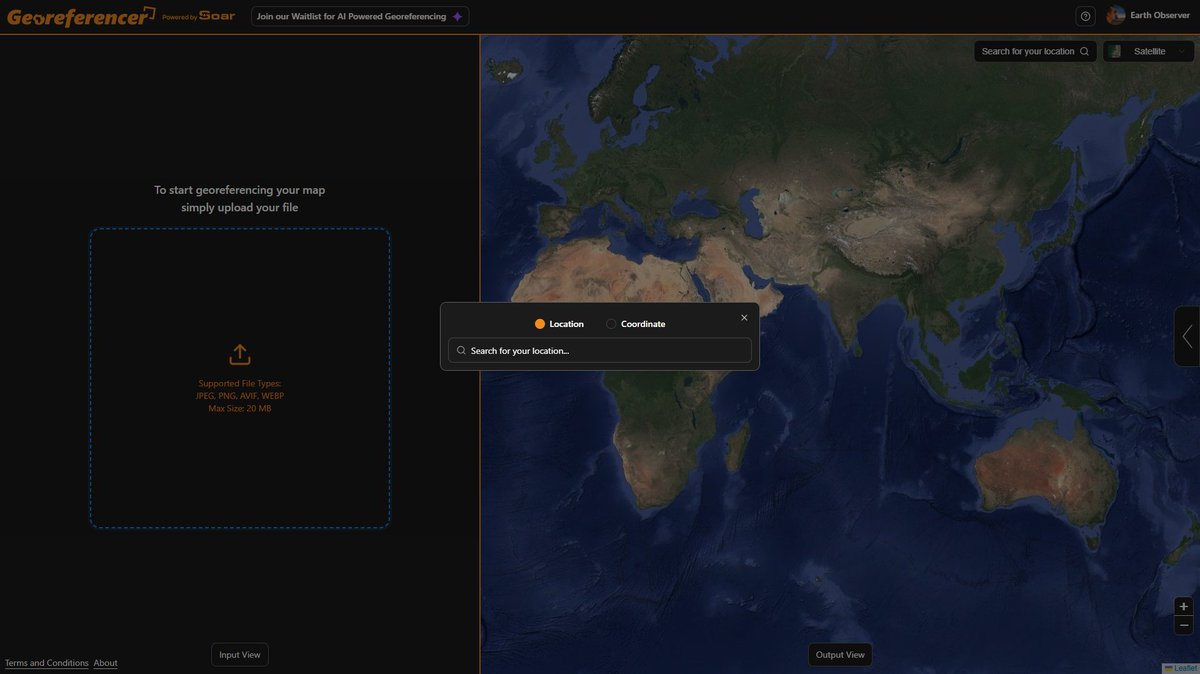Click the sparkle icon on the waitlist banner

[x=457, y=16]
